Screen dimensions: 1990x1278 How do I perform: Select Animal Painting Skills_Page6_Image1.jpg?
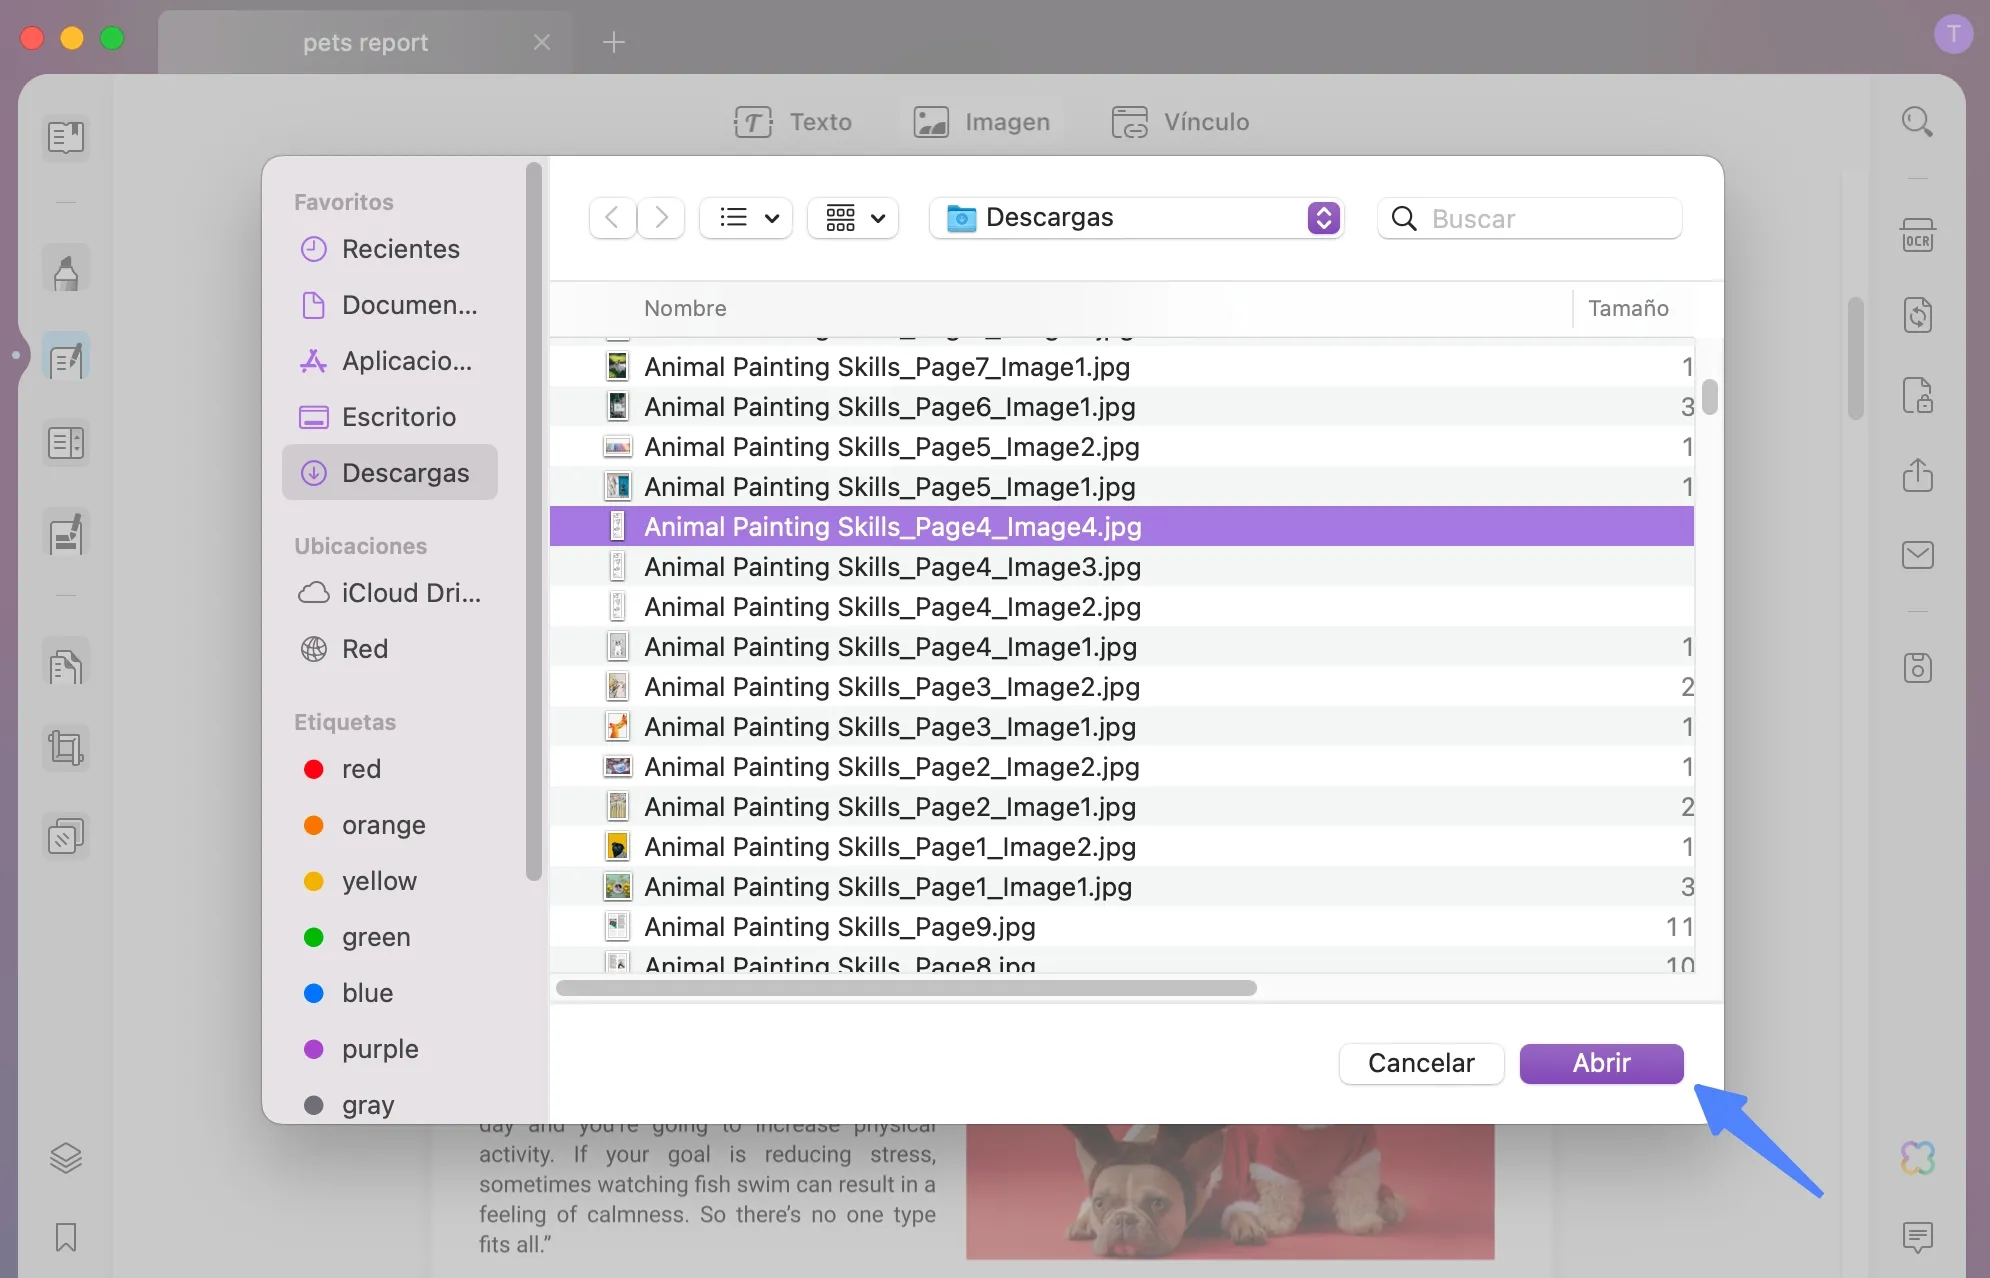(1122, 407)
